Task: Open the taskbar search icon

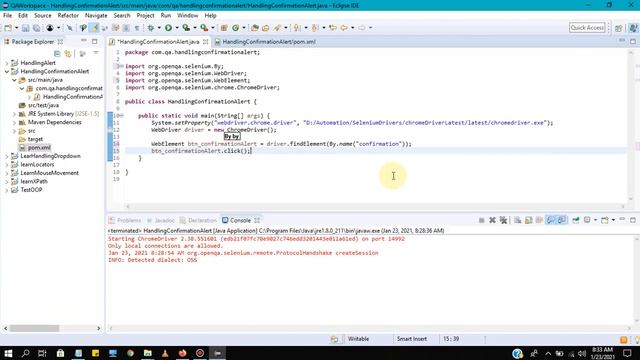Action: [x=25, y=353]
